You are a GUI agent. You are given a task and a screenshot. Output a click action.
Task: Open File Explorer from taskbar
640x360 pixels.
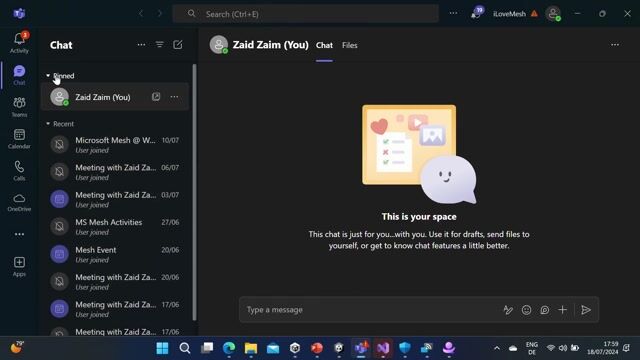coord(251,348)
